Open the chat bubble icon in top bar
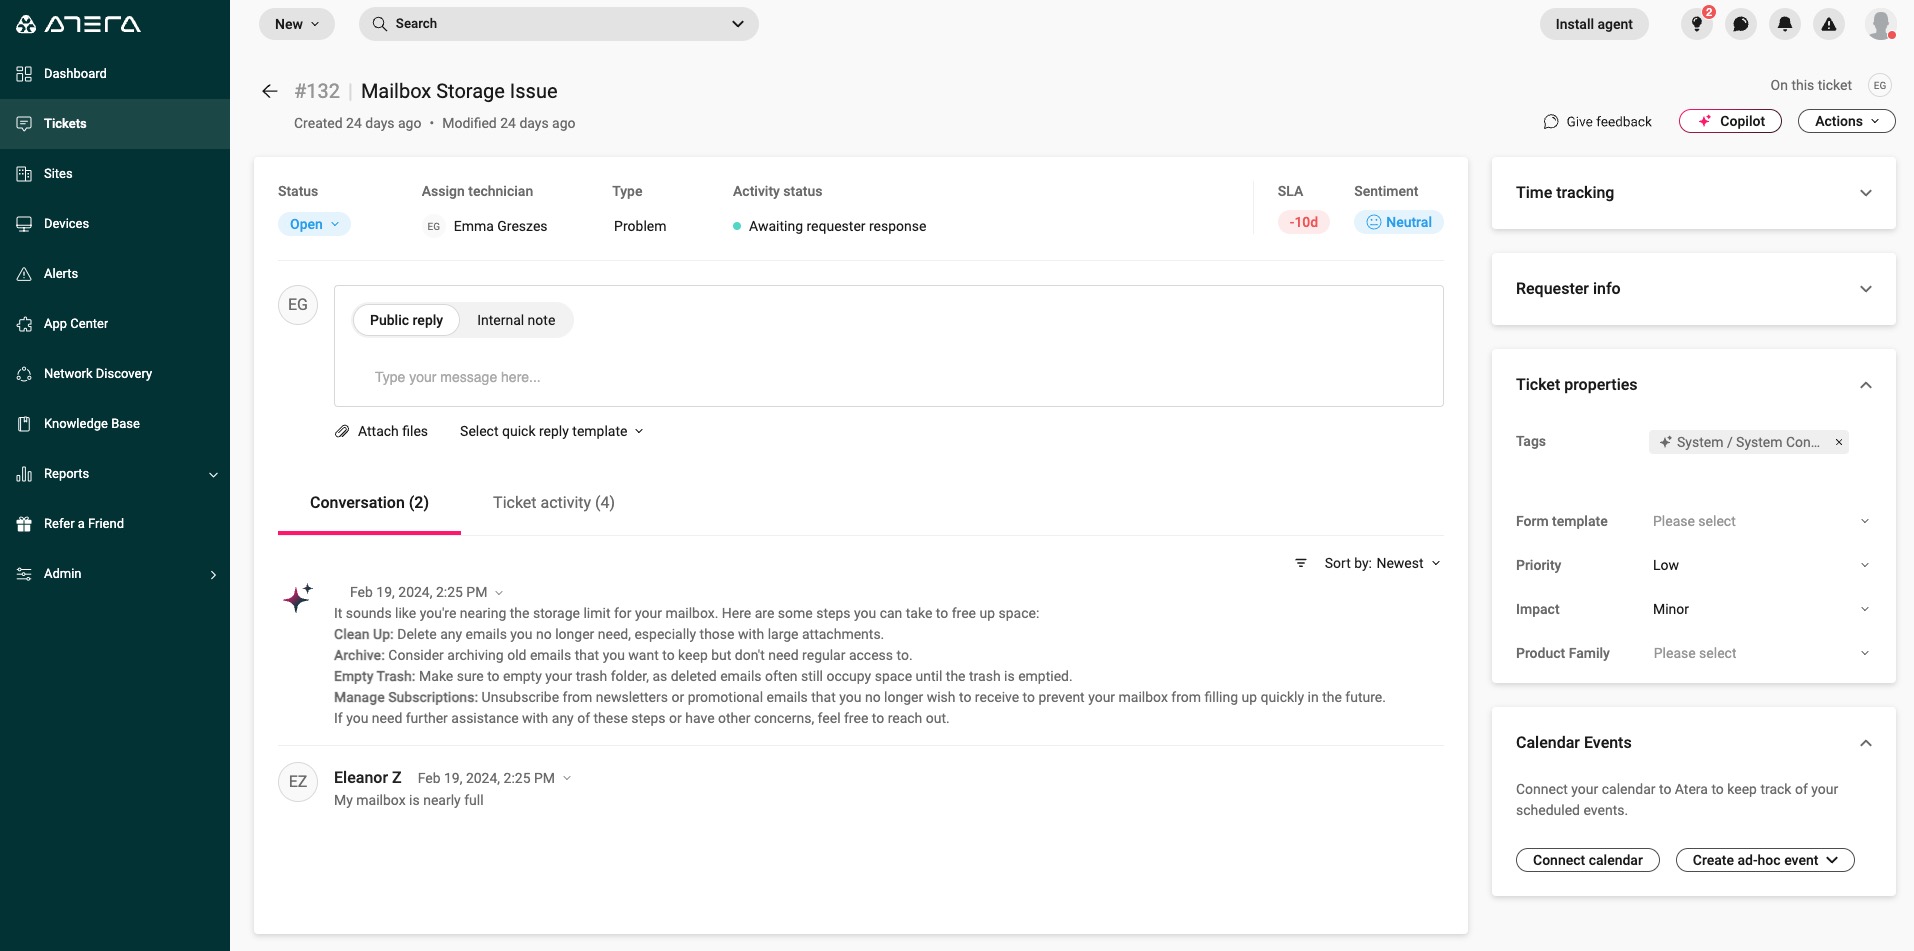Screen dimensions: 1914x951 1740,24
